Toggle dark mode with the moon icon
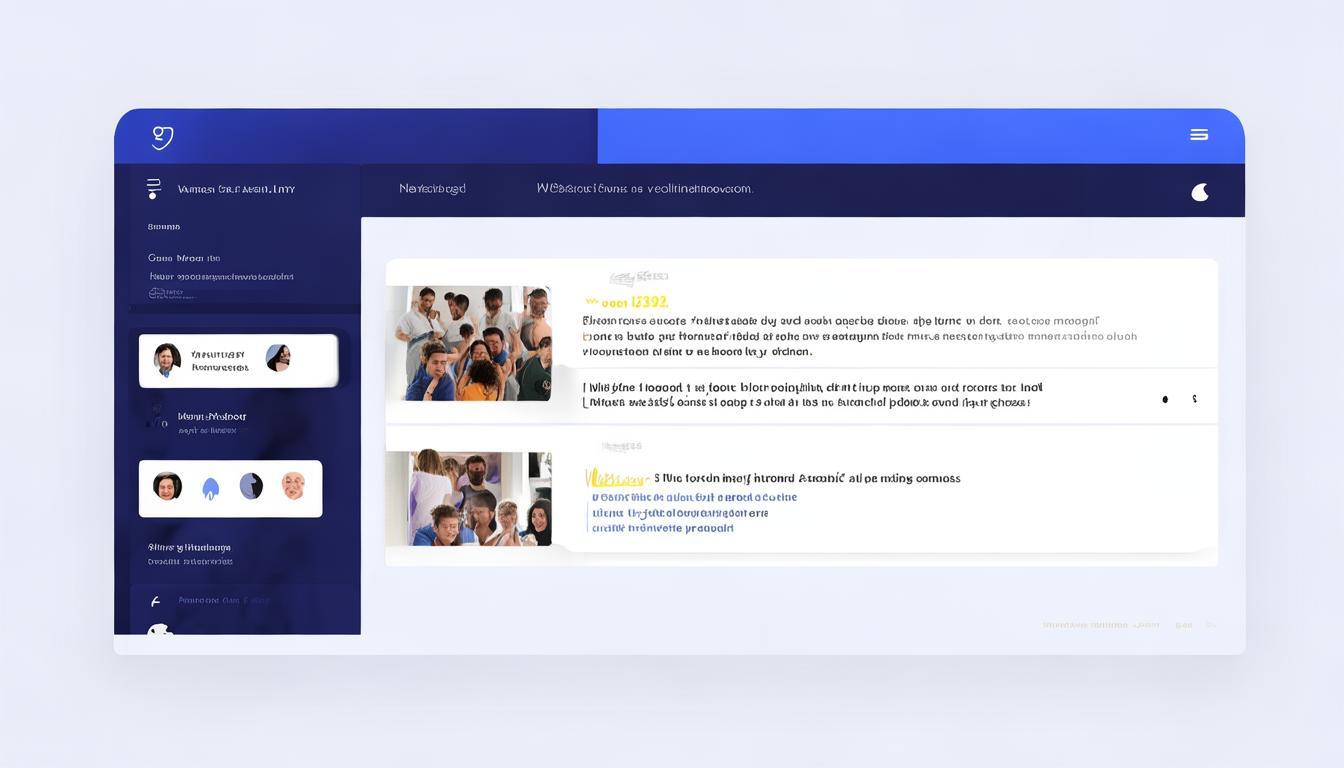Image resolution: width=1344 pixels, height=768 pixels. tap(1200, 192)
